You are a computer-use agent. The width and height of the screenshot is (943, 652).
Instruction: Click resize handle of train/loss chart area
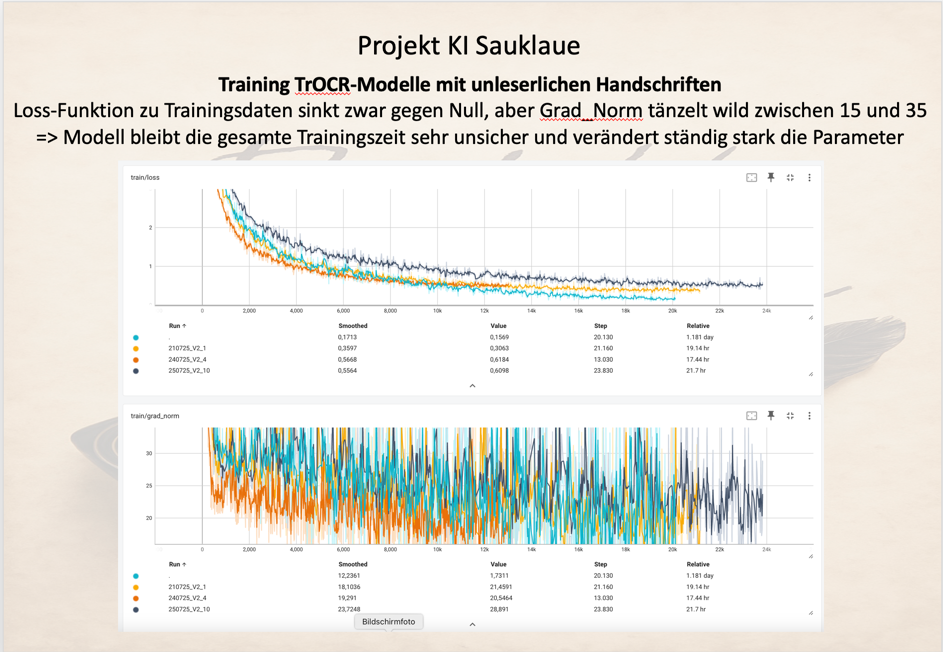click(x=811, y=317)
